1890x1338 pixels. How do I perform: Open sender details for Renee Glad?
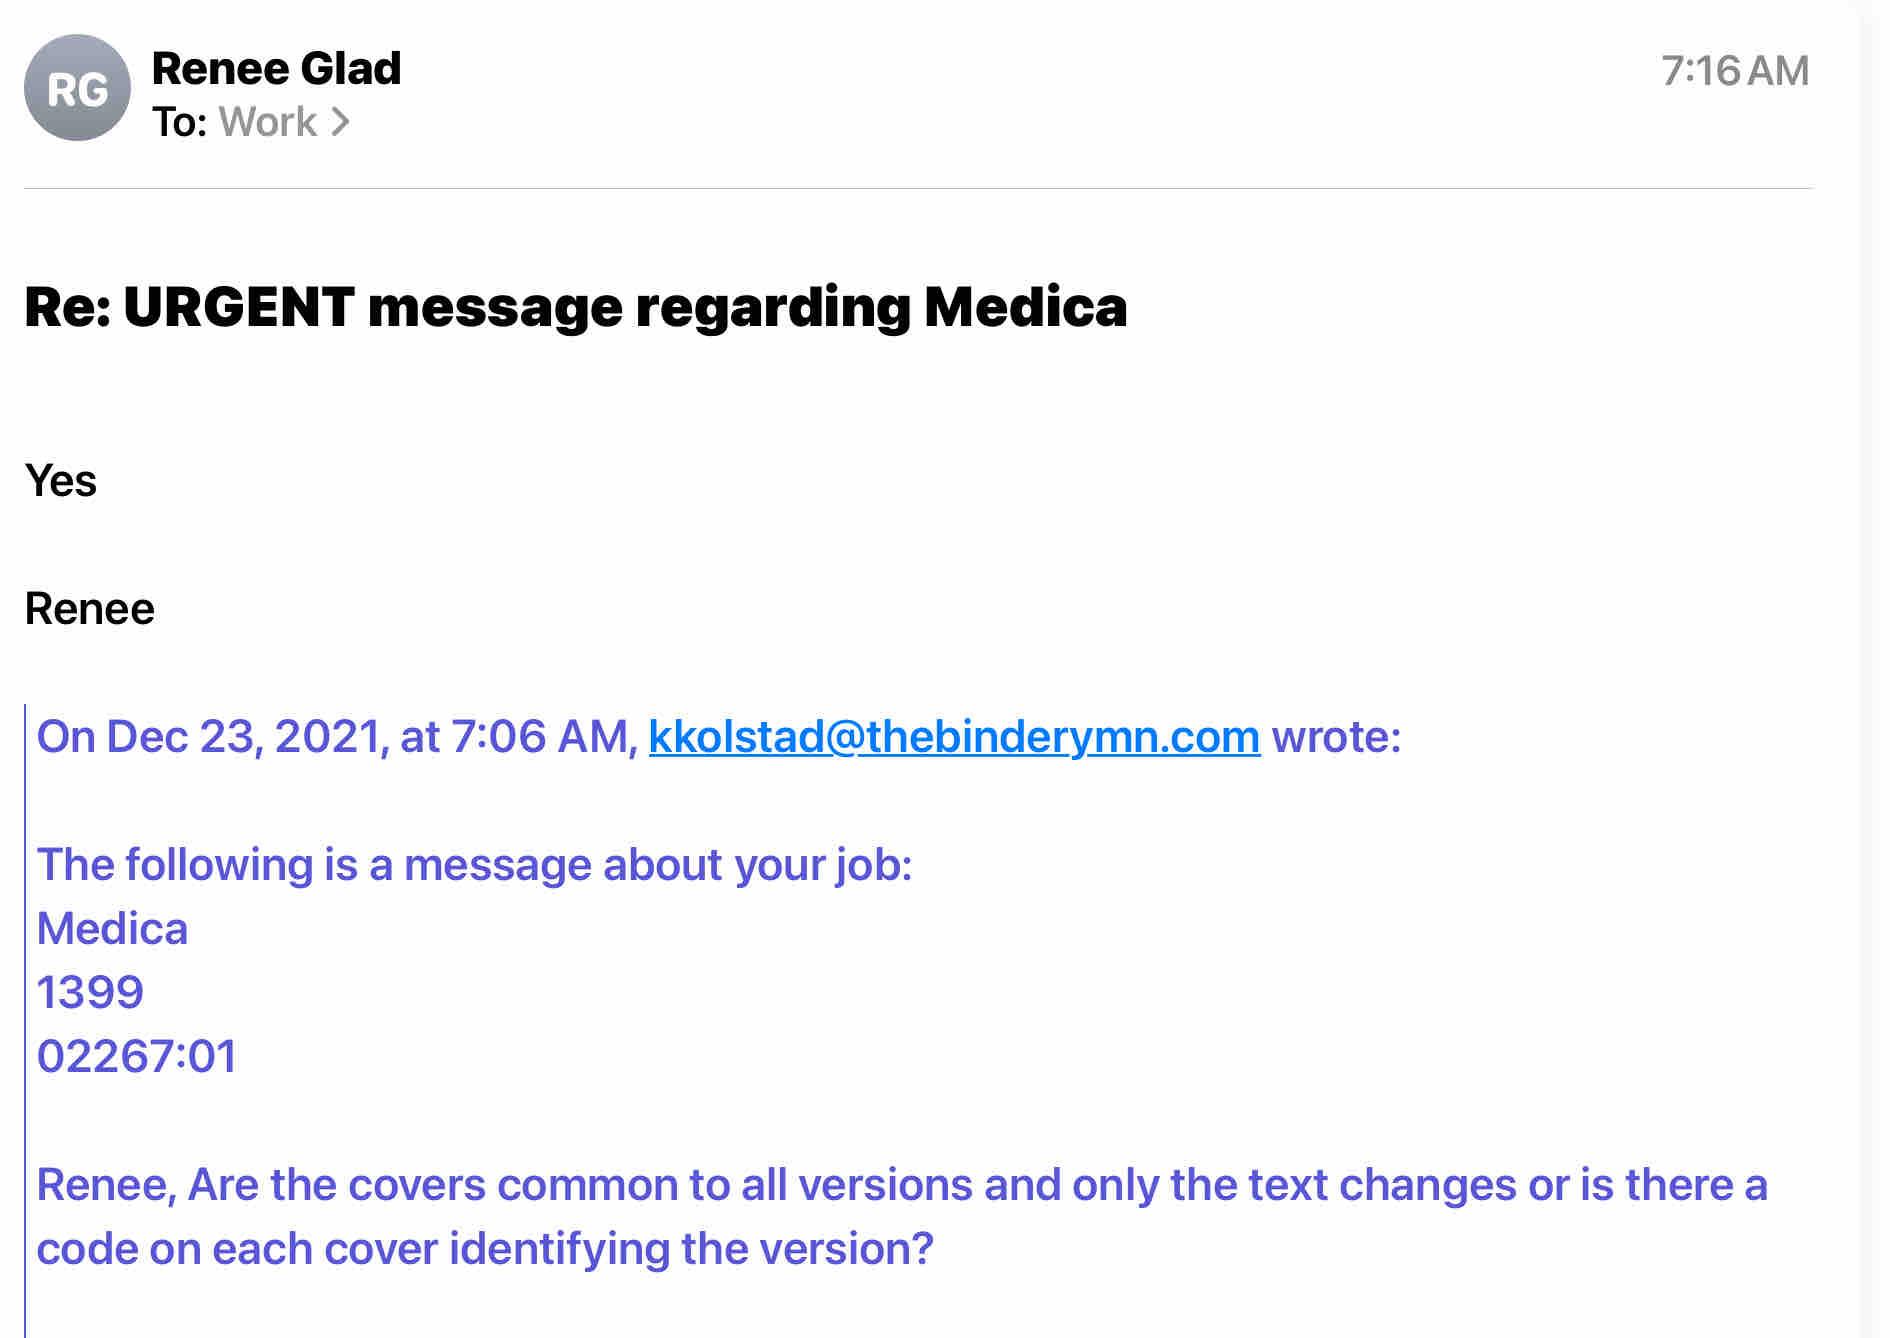[276, 68]
